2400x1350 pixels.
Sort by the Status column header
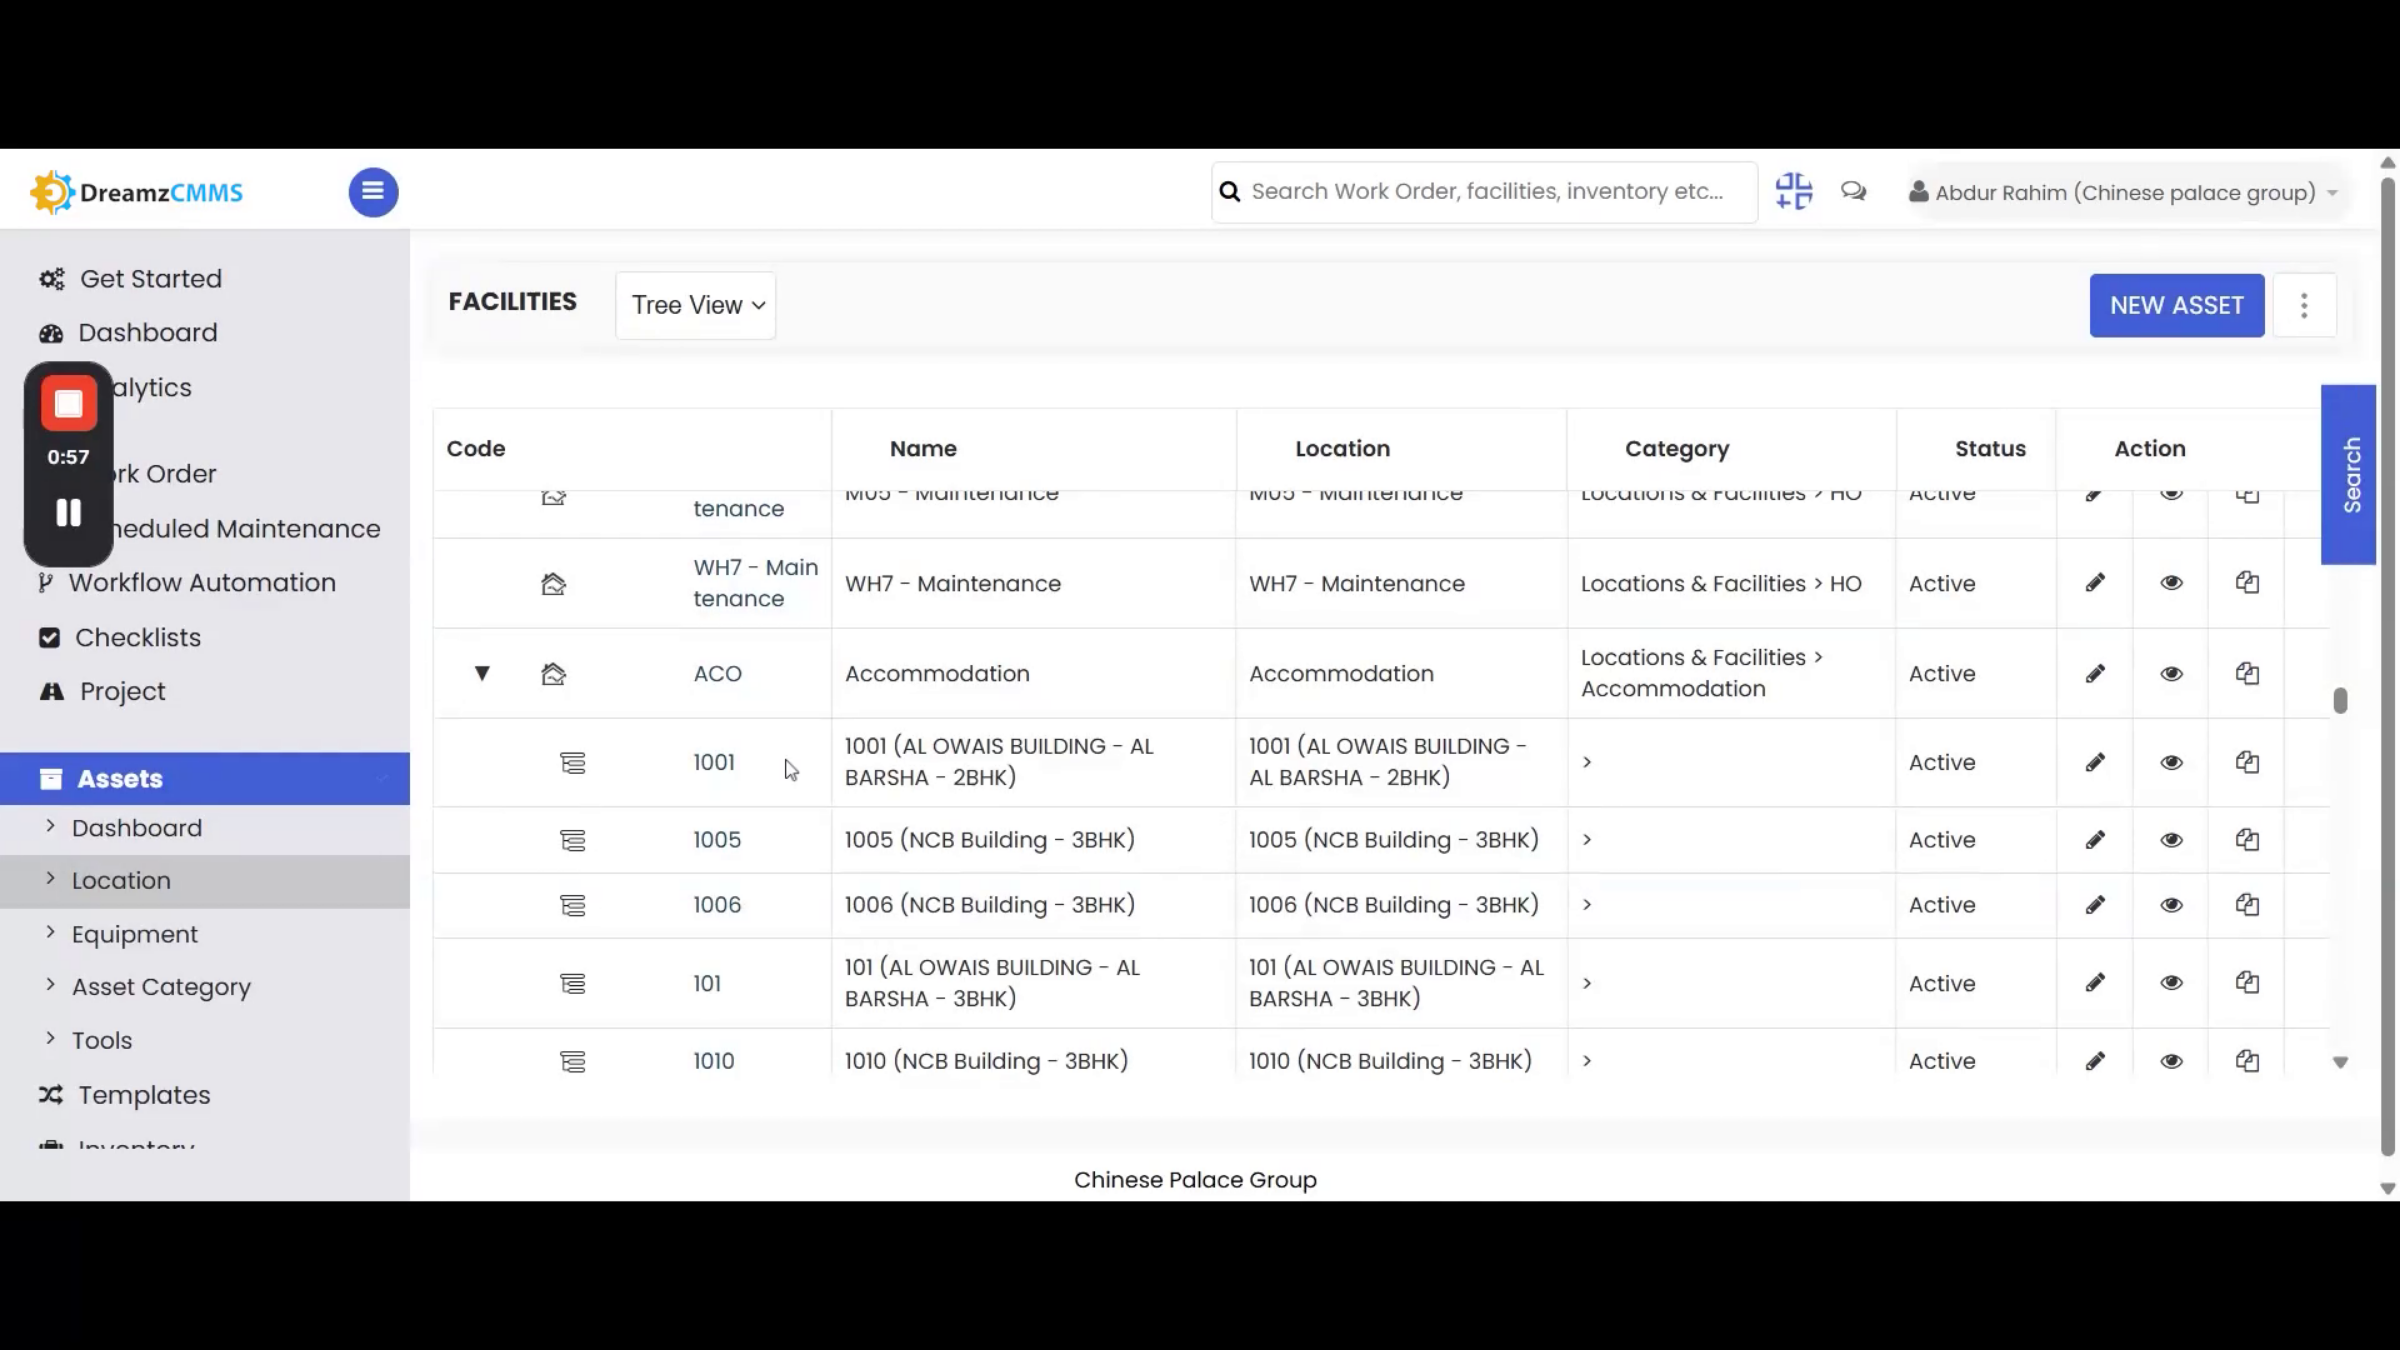1990,449
